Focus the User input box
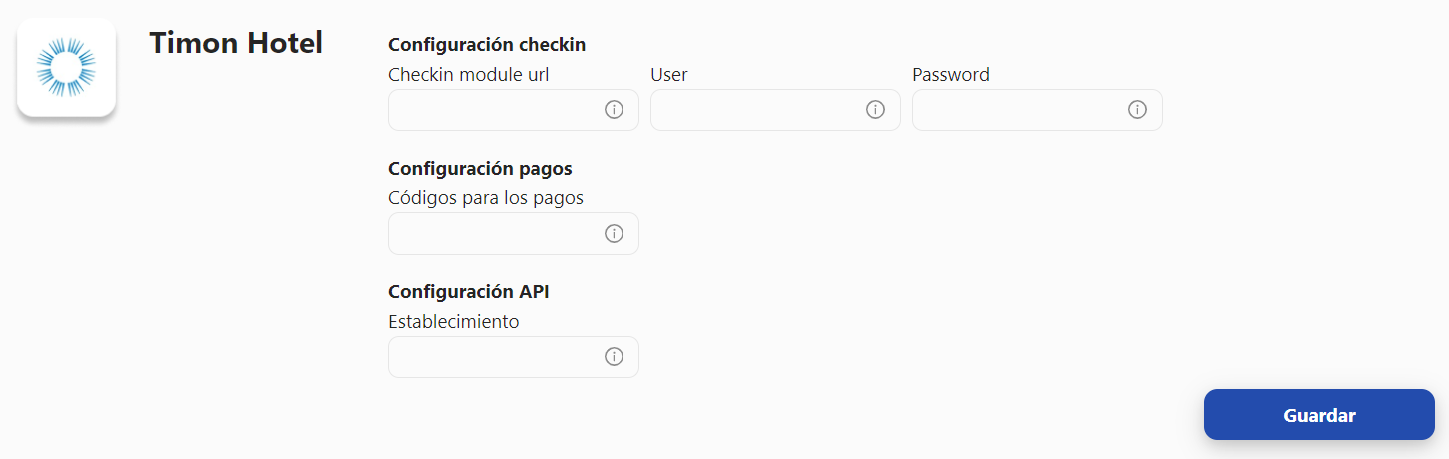This screenshot has height=459, width=1449. pyautogui.click(x=775, y=110)
